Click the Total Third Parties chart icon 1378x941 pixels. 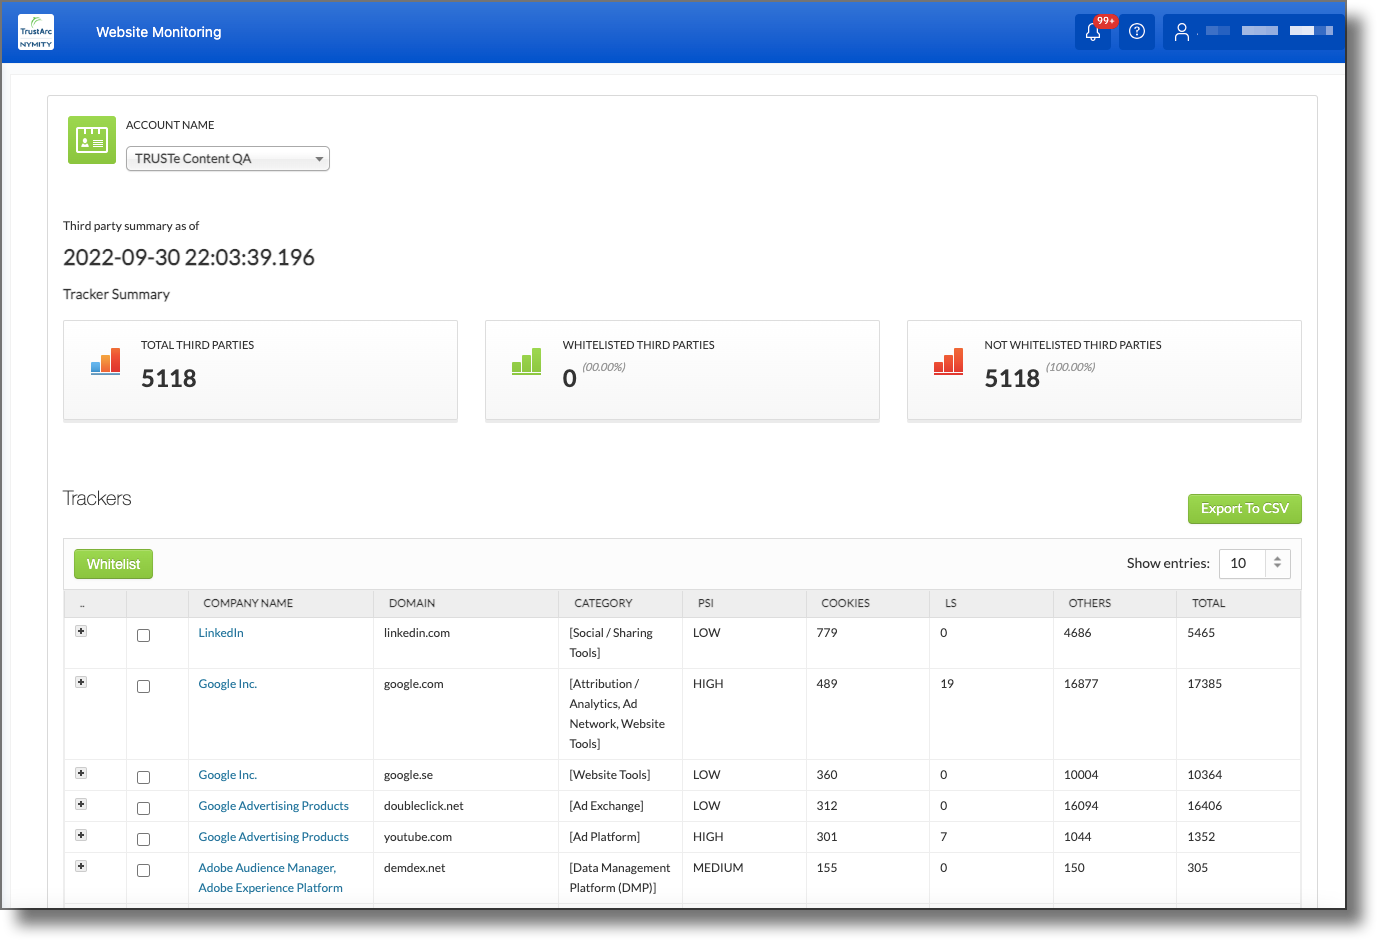pyautogui.click(x=104, y=362)
